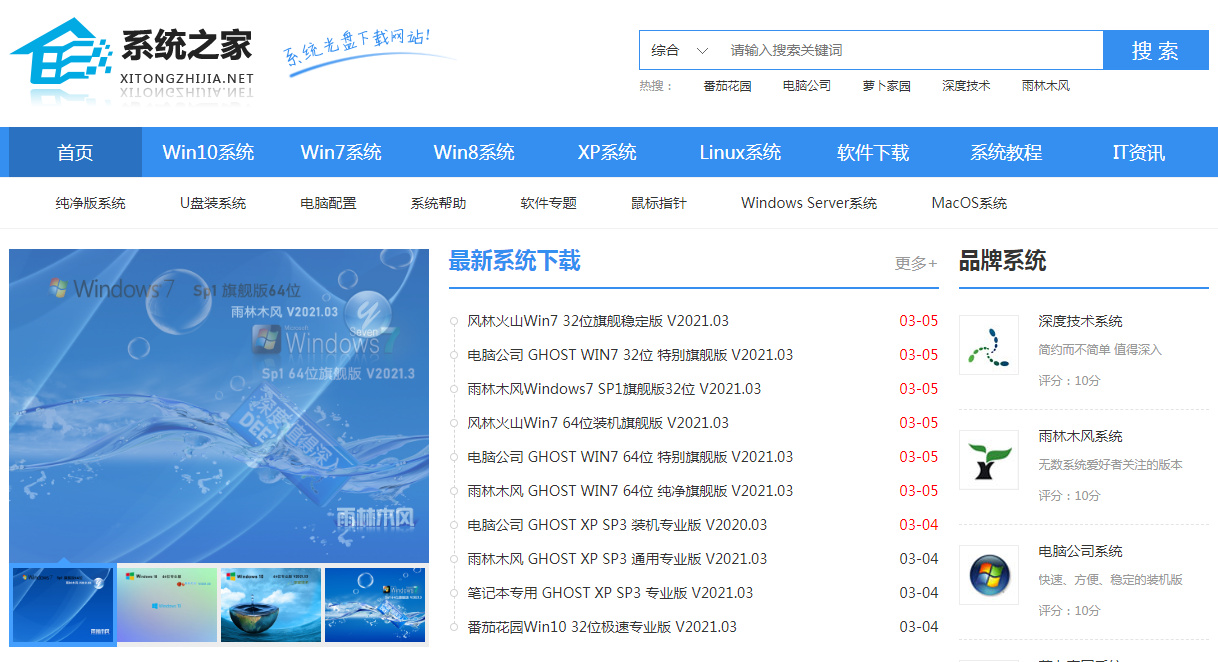The image size is (1218, 662).
Task: Open hot search link 深度技术
Action: (966, 86)
